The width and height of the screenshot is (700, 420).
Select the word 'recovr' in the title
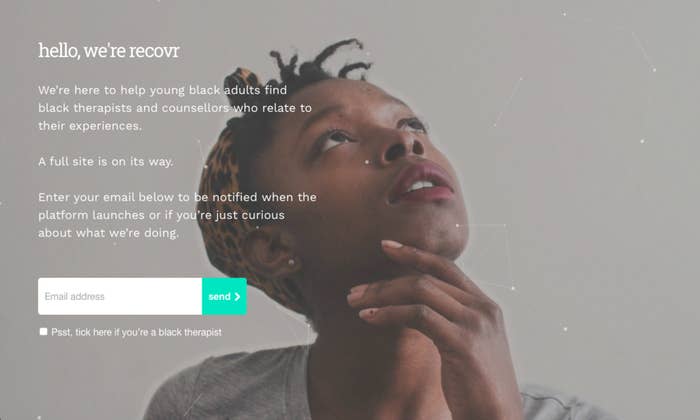154,51
